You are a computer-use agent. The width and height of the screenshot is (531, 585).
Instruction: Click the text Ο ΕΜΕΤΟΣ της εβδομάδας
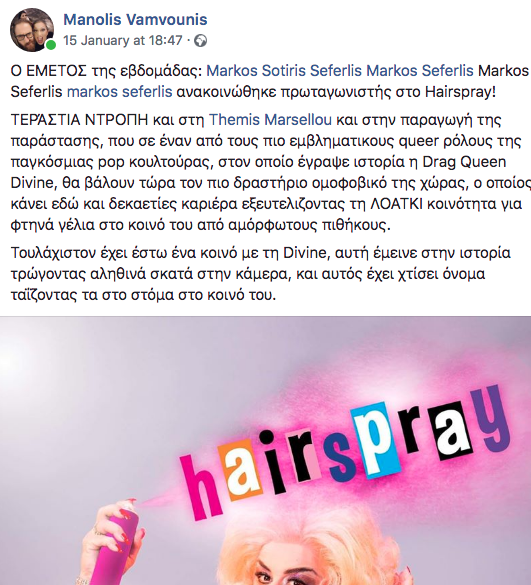click(x=106, y=71)
